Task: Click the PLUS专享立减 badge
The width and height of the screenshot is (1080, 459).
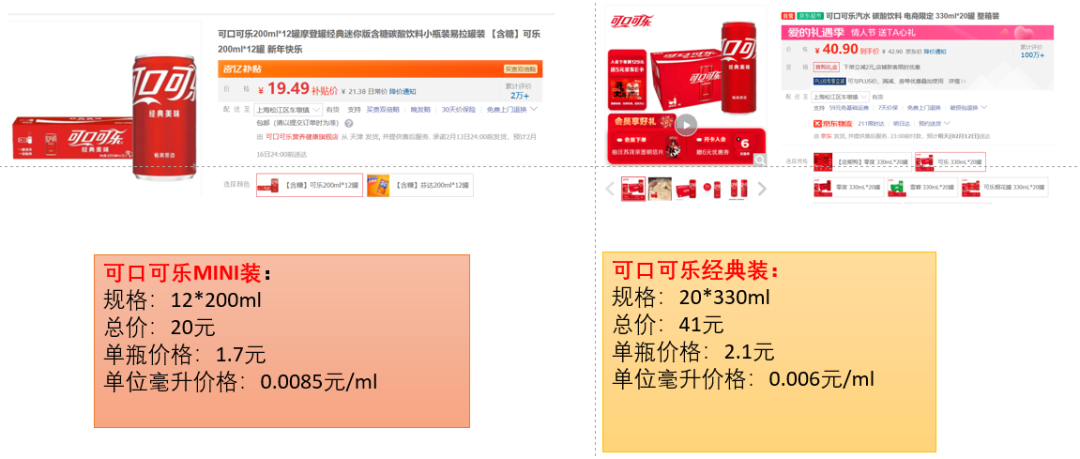Action: [831, 81]
